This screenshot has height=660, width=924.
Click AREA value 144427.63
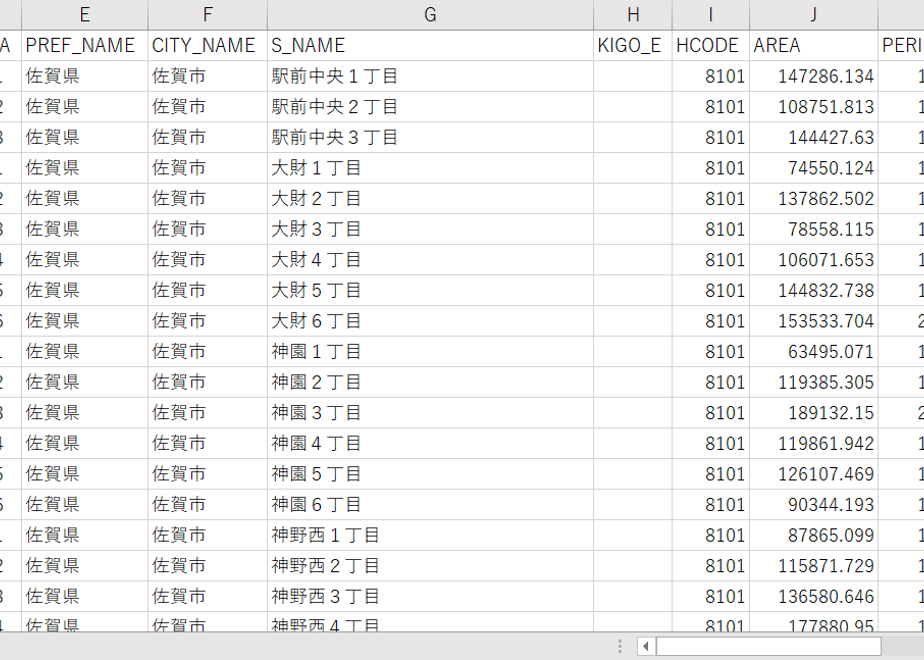pyautogui.click(x=814, y=137)
